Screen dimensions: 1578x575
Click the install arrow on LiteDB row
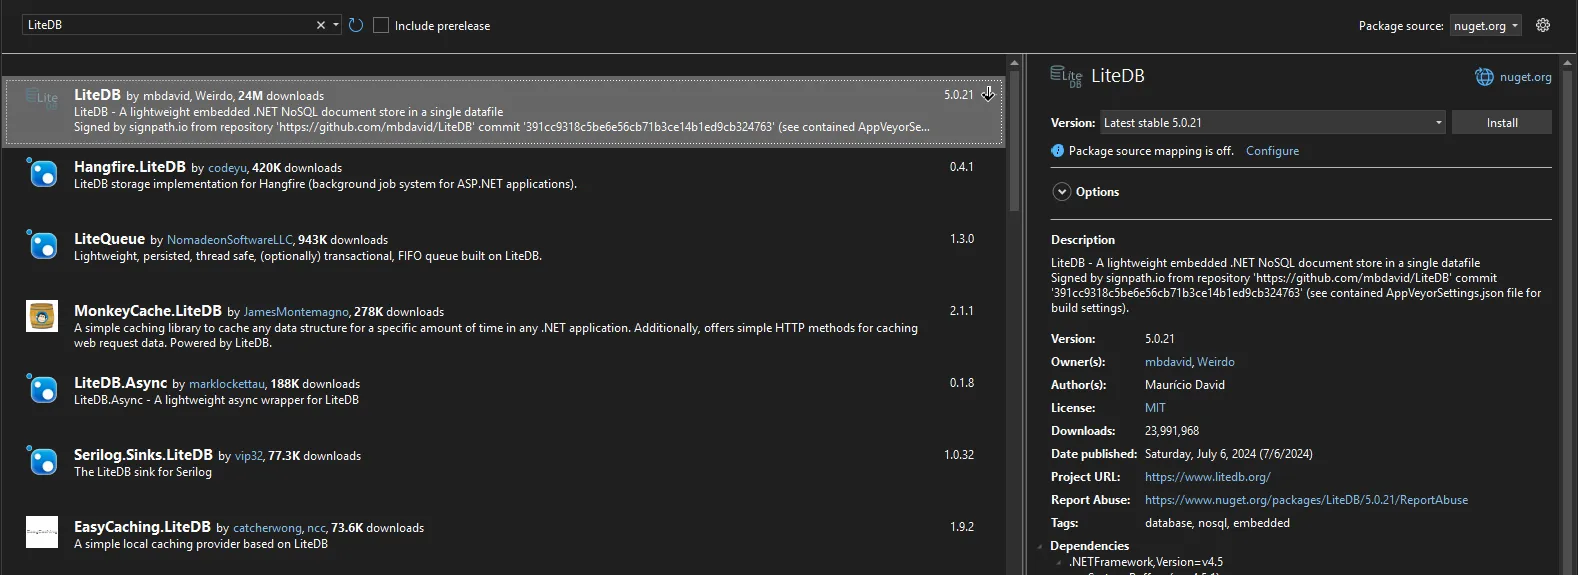click(x=988, y=94)
